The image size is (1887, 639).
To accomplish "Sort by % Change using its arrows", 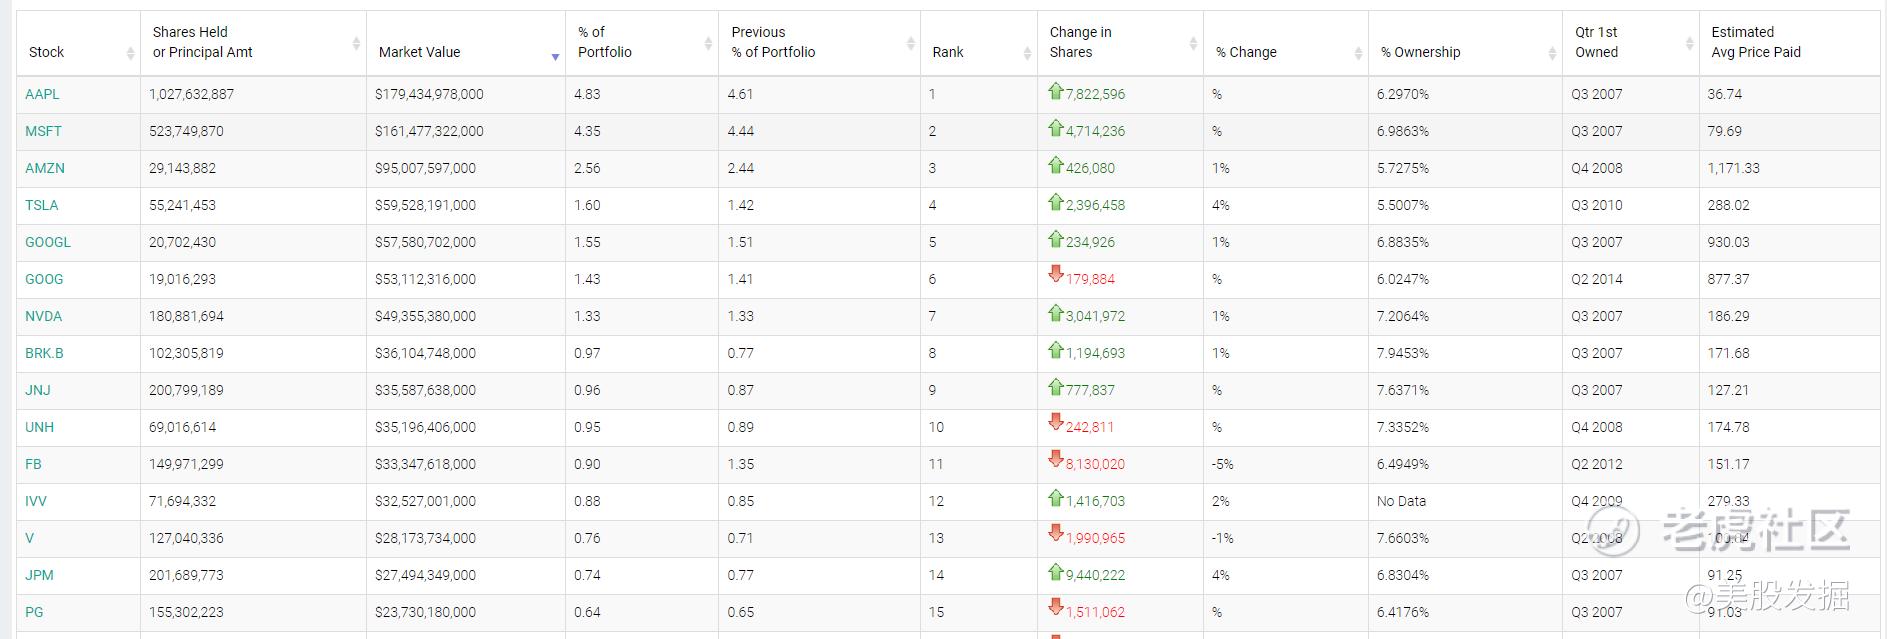I will point(1358,53).
